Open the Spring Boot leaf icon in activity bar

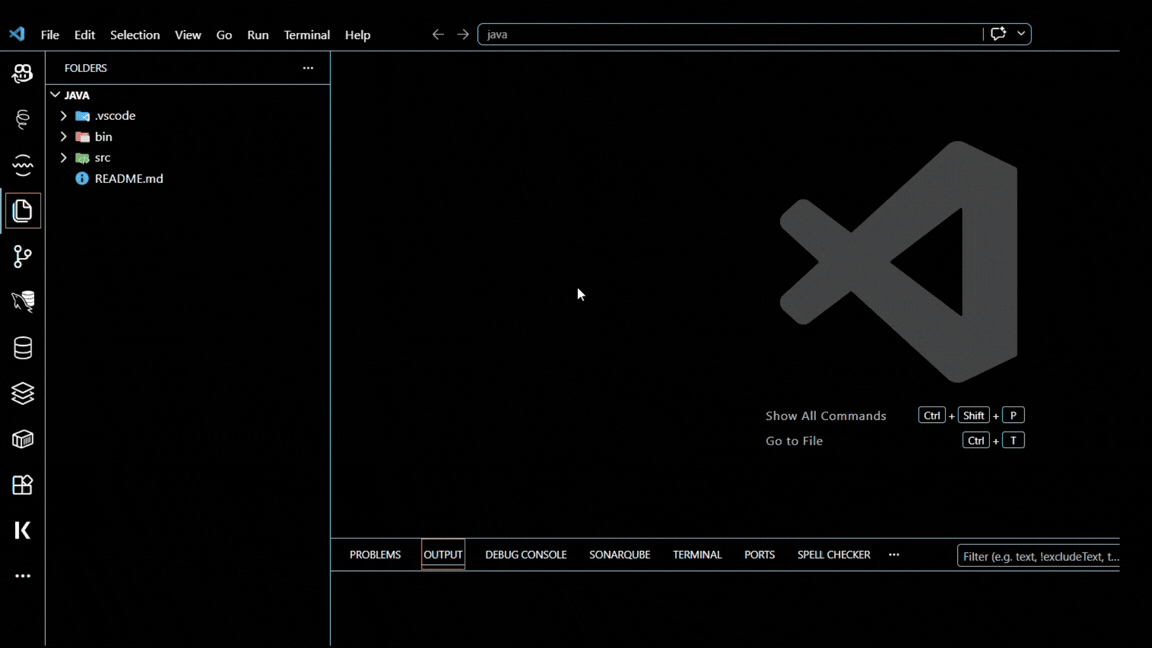pos(22,119)
